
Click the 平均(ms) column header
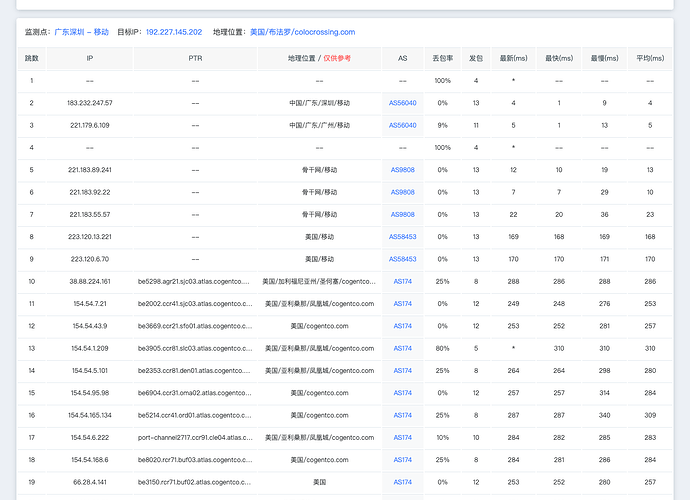[x=650, y=59]
